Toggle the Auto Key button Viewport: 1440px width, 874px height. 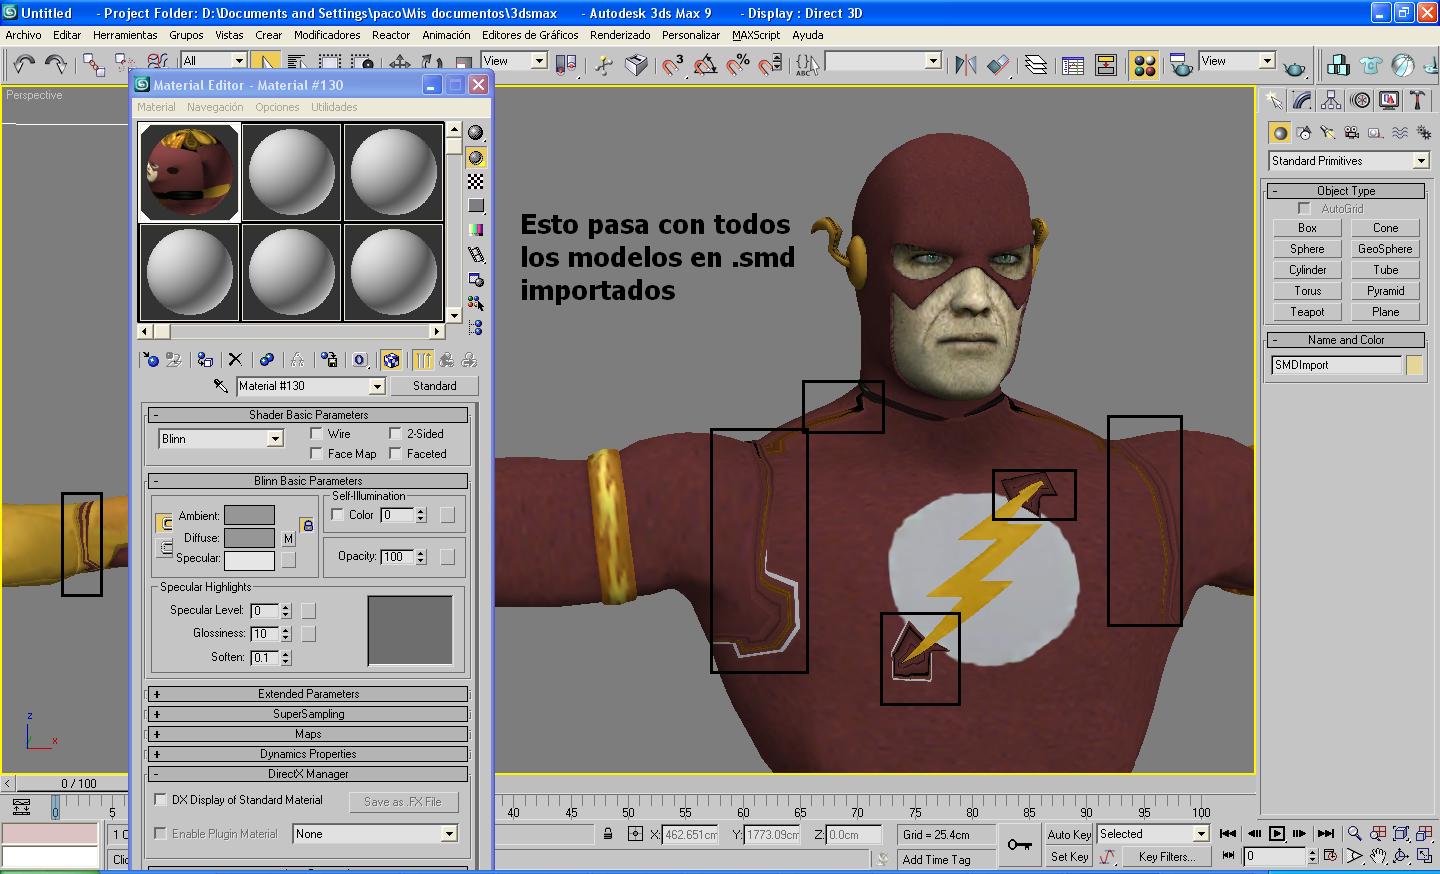1069,834
